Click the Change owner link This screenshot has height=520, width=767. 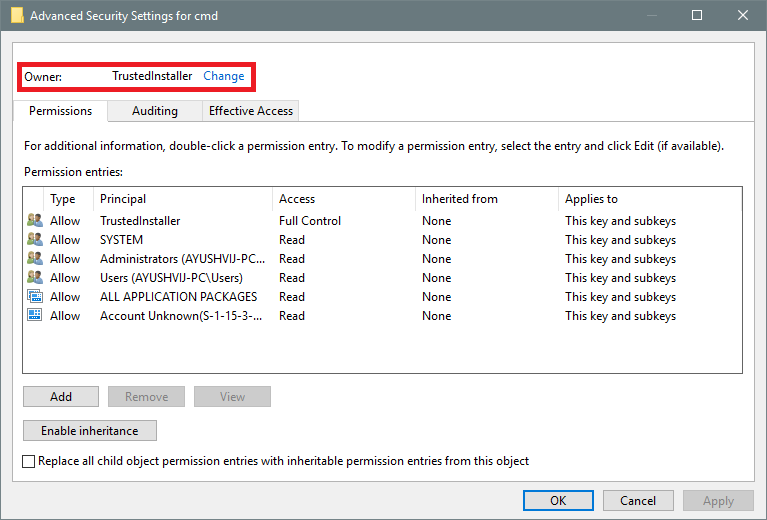coord(224,76)
